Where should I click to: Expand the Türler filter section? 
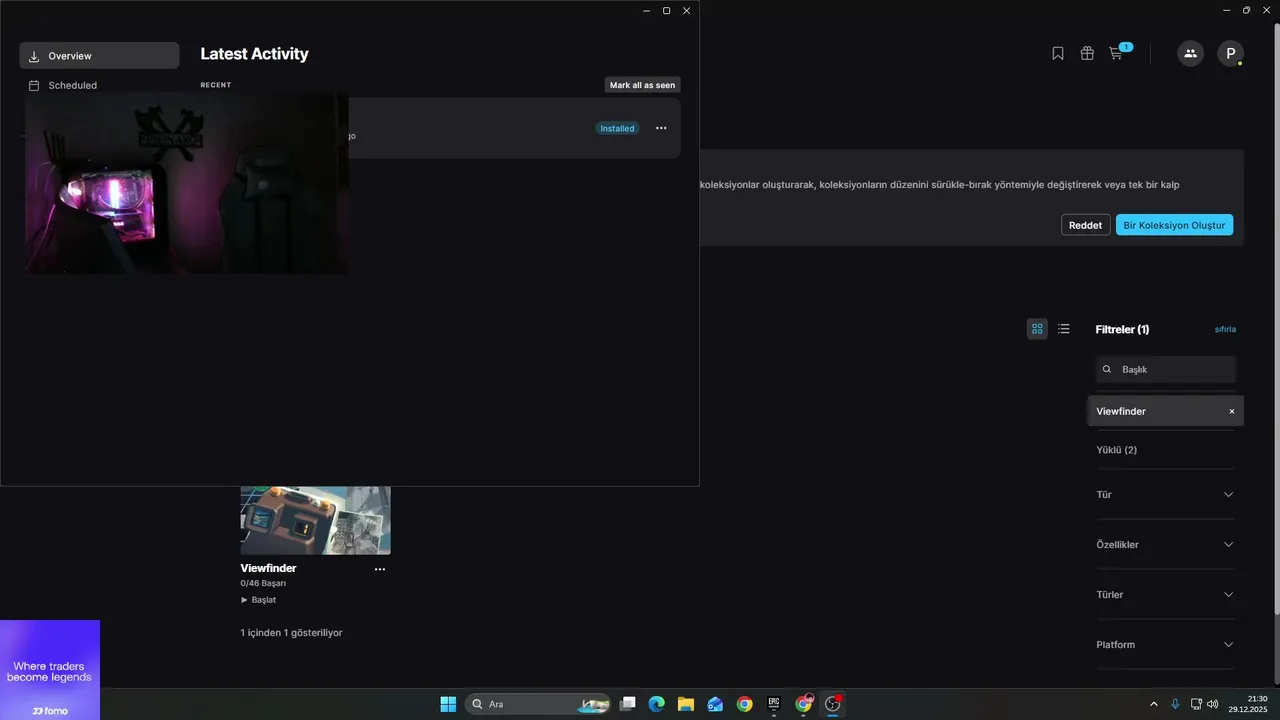pyautogui.click(x=1165, y=594)
